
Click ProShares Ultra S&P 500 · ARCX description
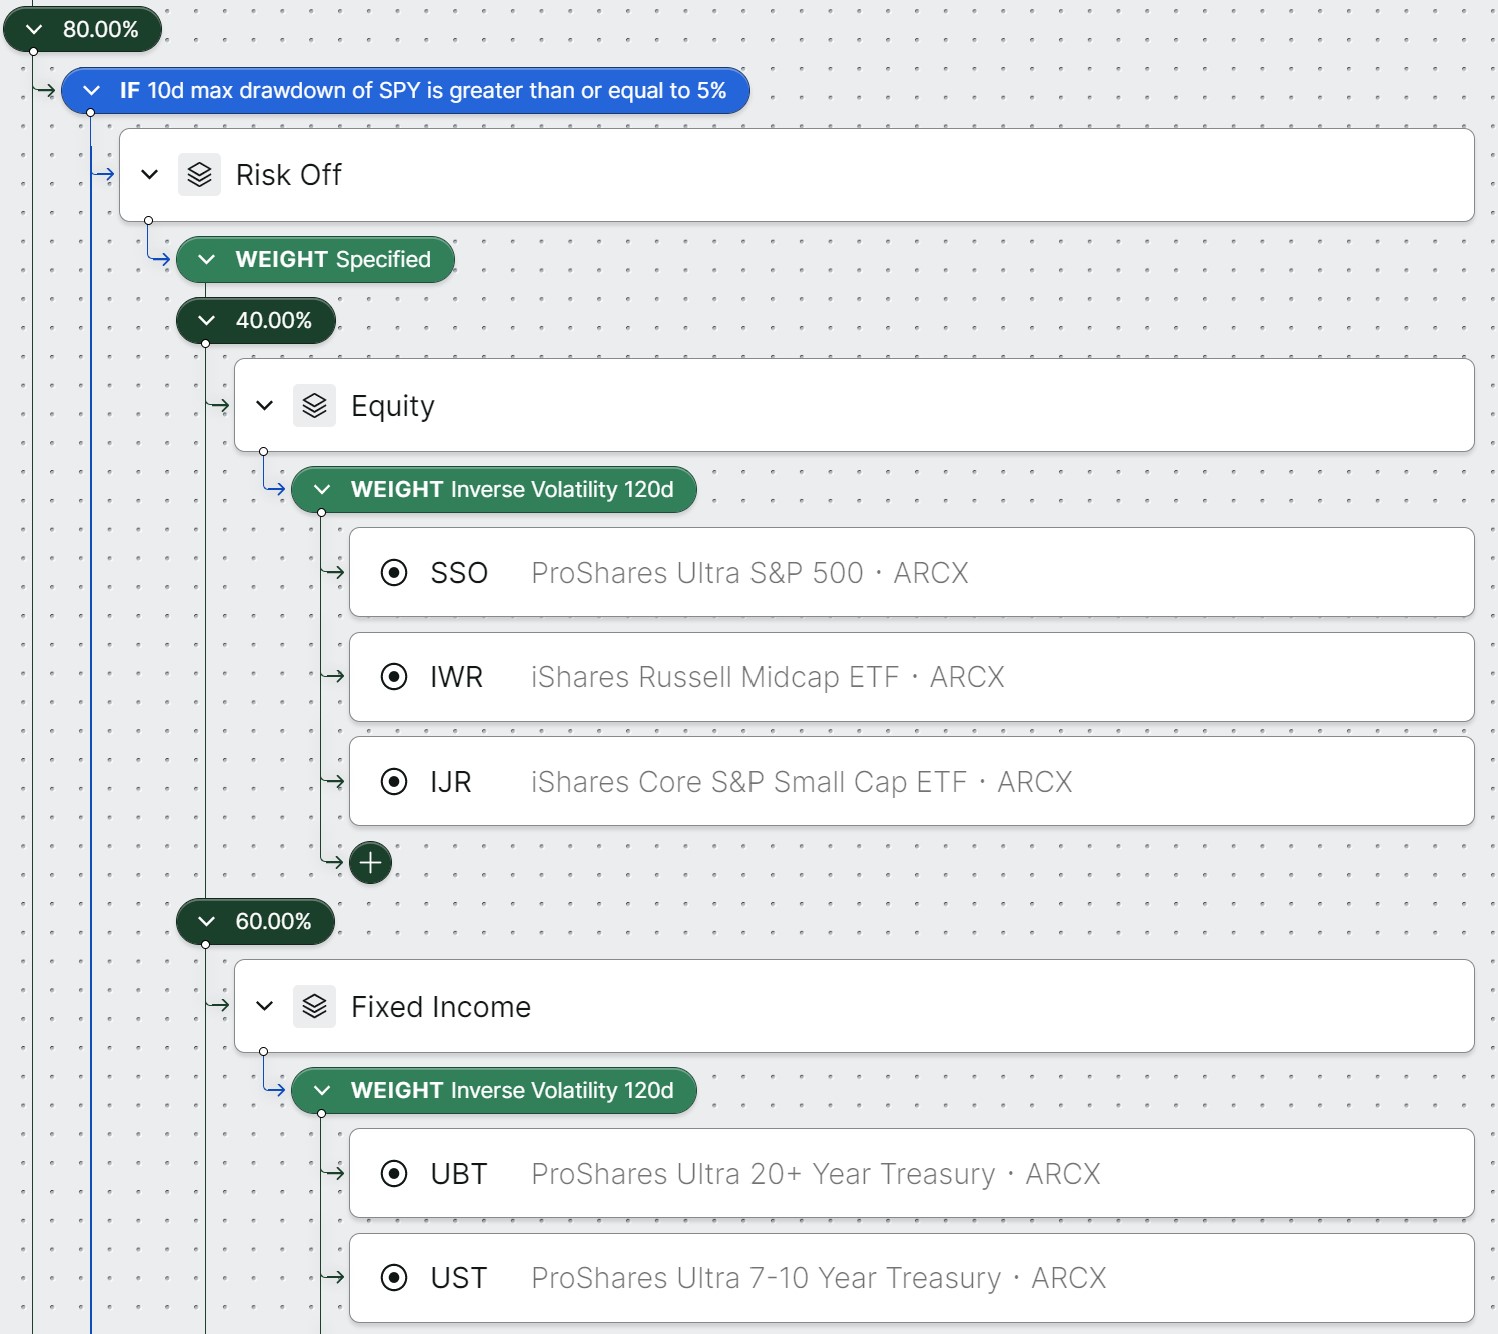click(x=750, y=573)
